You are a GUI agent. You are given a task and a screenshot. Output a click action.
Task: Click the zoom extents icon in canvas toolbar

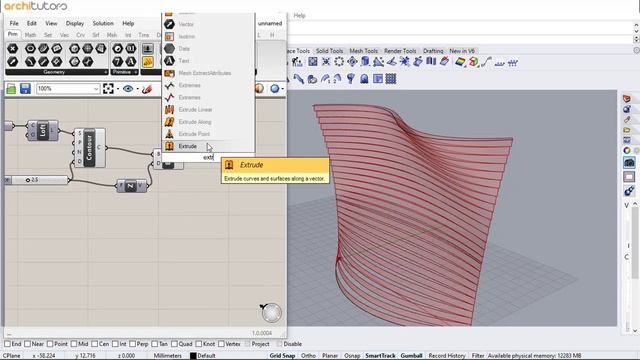point(108,89)
